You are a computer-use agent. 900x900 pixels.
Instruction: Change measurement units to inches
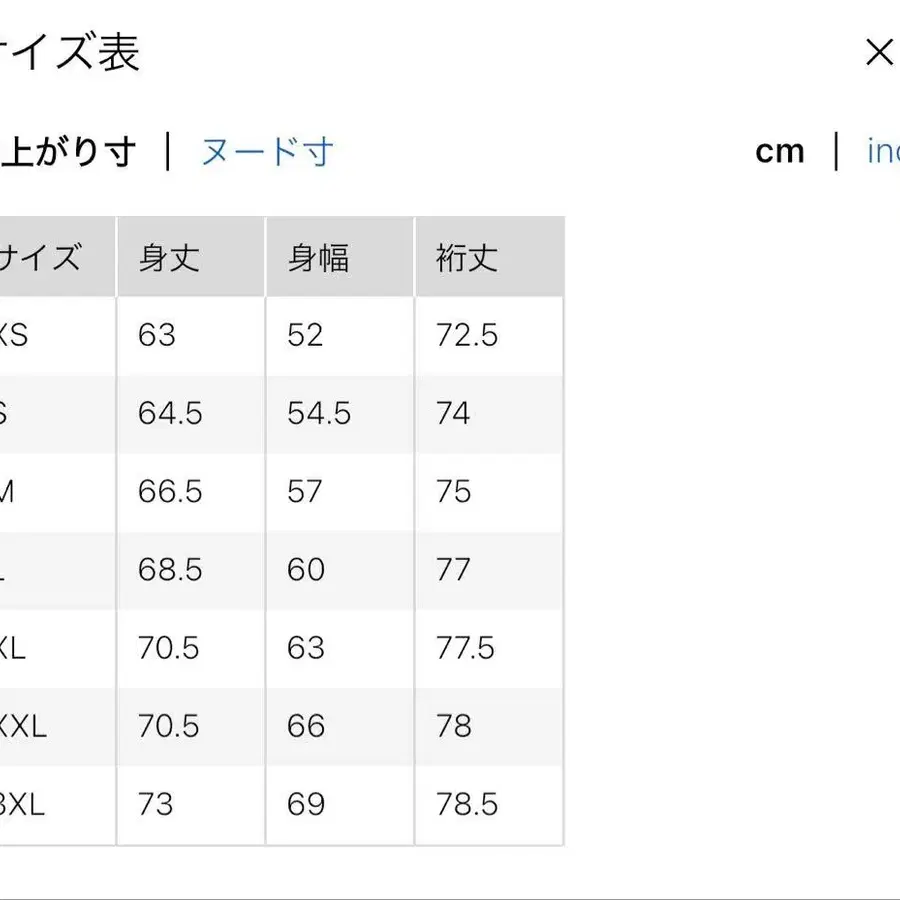[884, 151]
